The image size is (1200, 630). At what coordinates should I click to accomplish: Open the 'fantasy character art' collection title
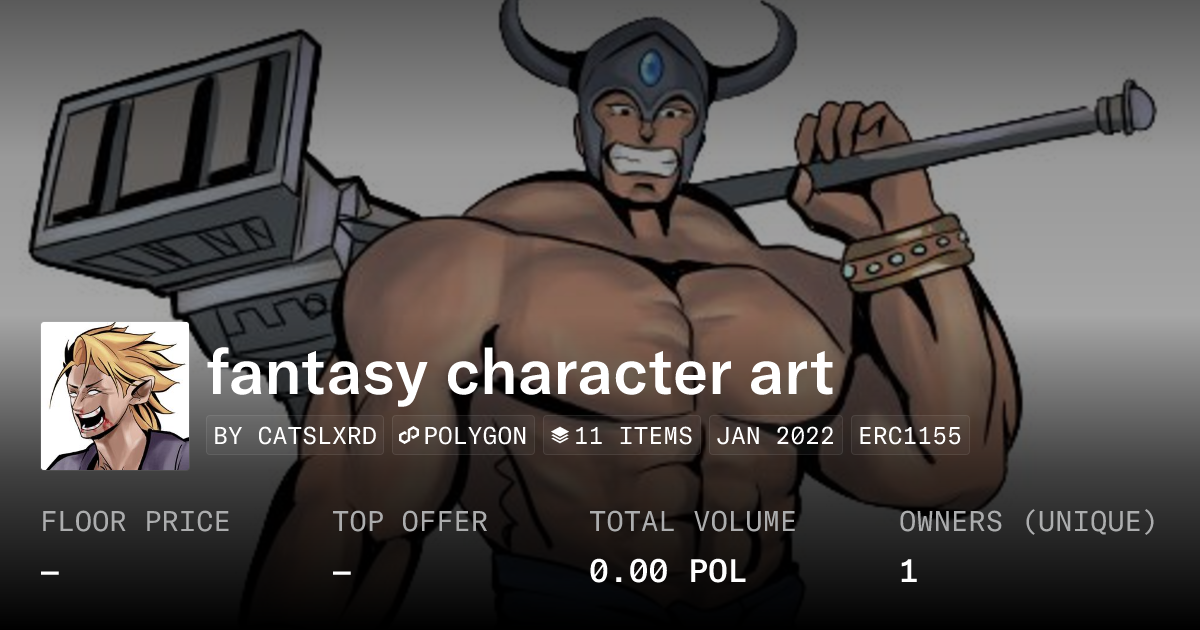pyautogui.click(x=520, y=373)
